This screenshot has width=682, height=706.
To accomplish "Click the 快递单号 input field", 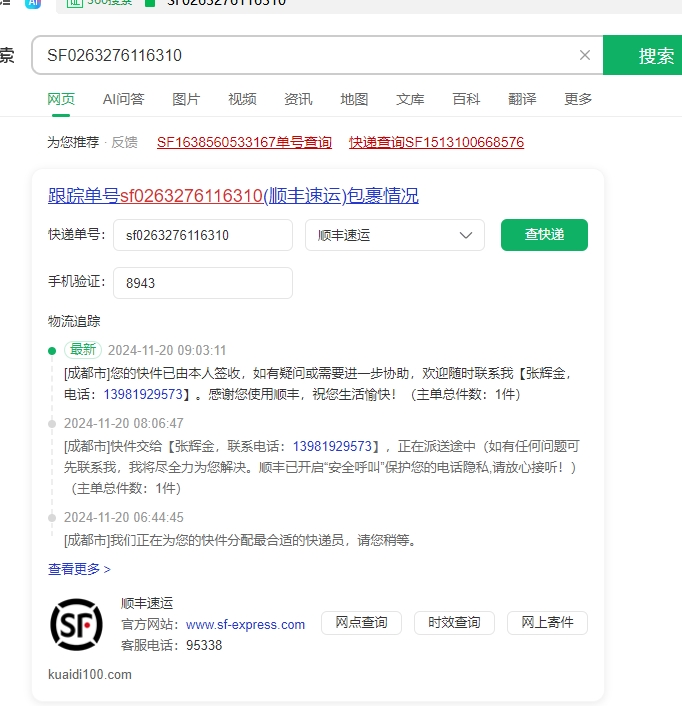I will [203, 235].
